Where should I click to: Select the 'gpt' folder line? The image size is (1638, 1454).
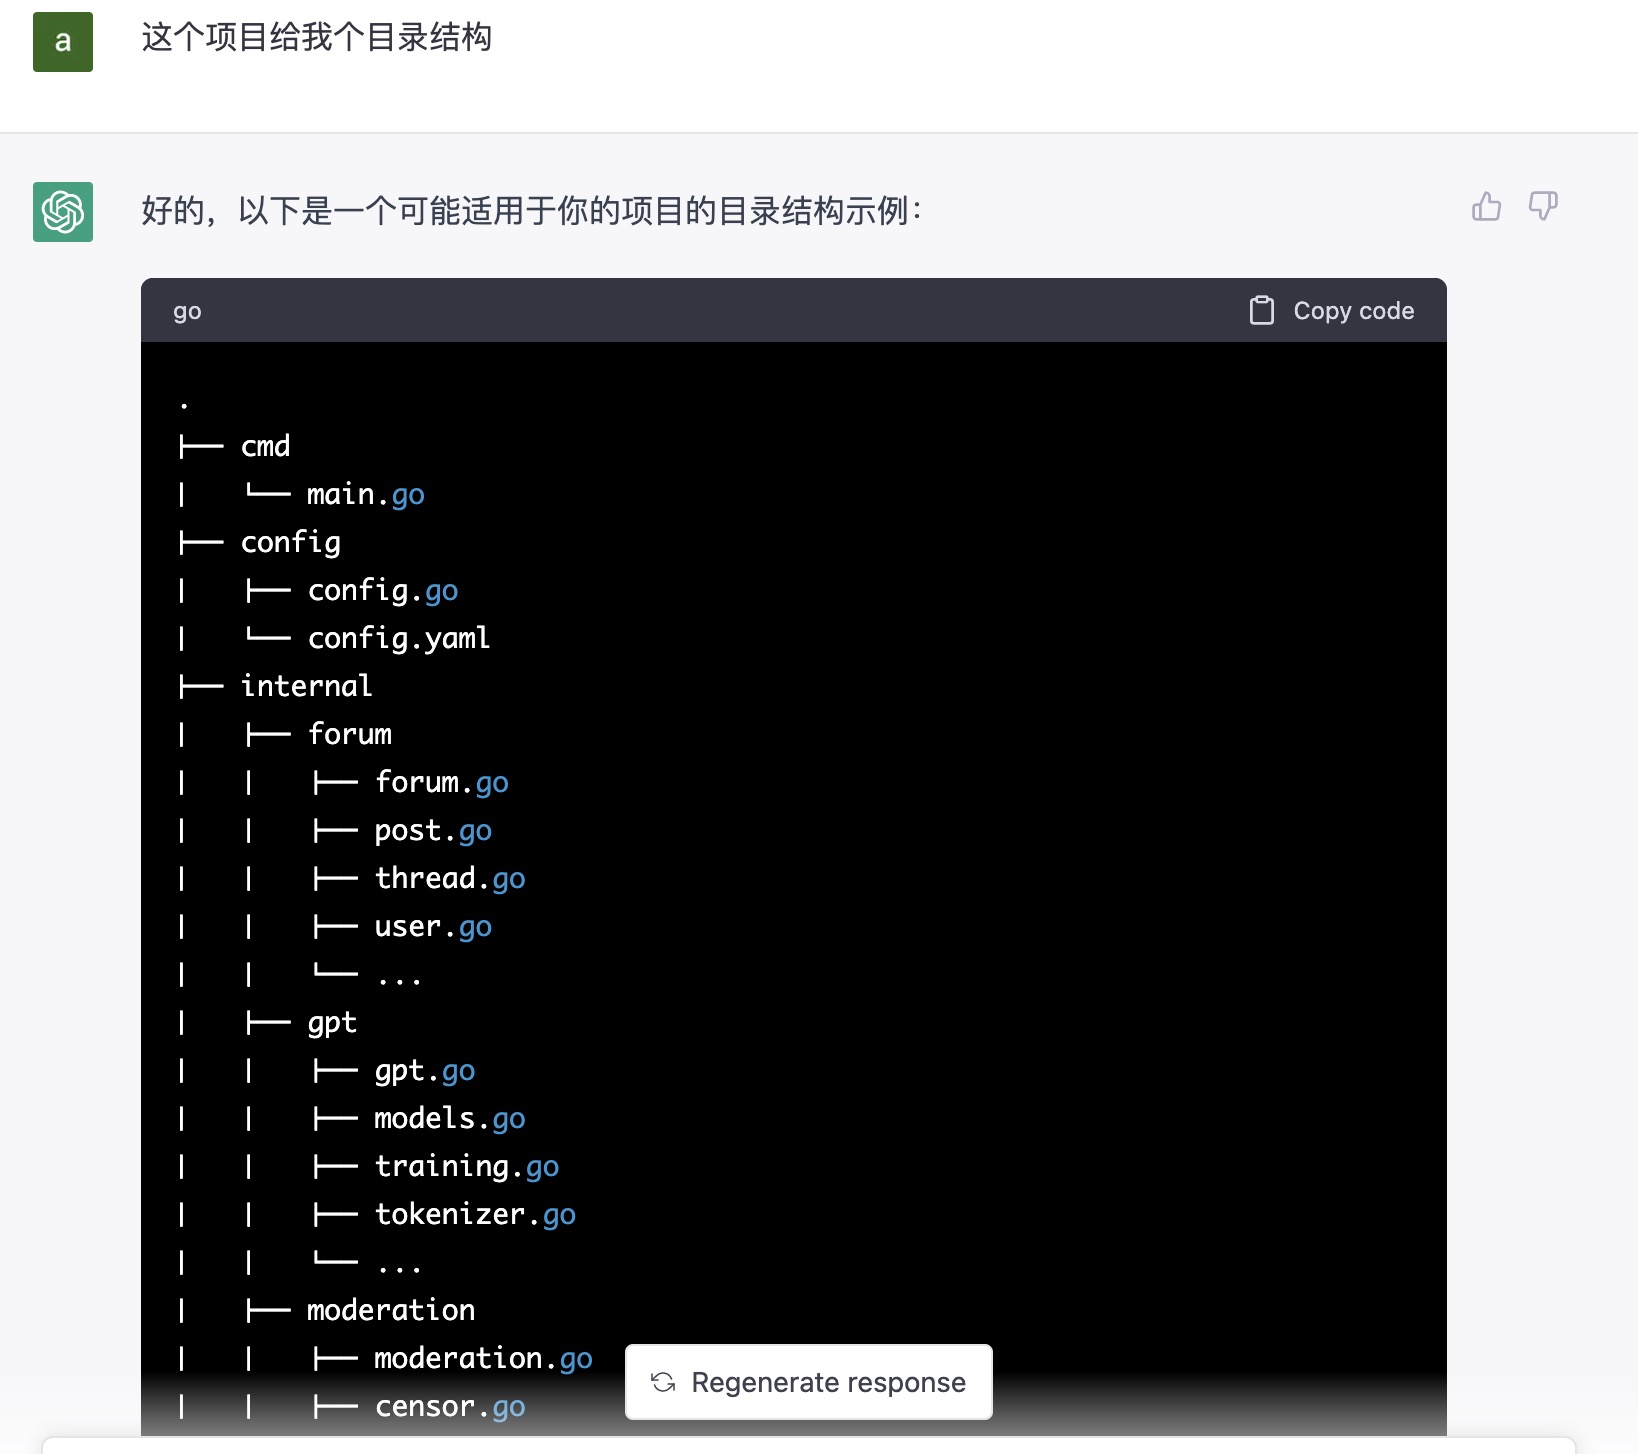(x=332, y=1022)
